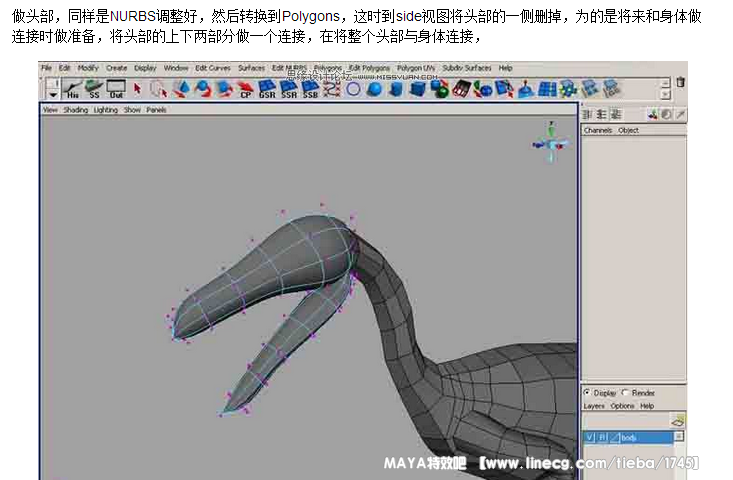Create a NURBS circle from shelf

click(x=353, y=89)
